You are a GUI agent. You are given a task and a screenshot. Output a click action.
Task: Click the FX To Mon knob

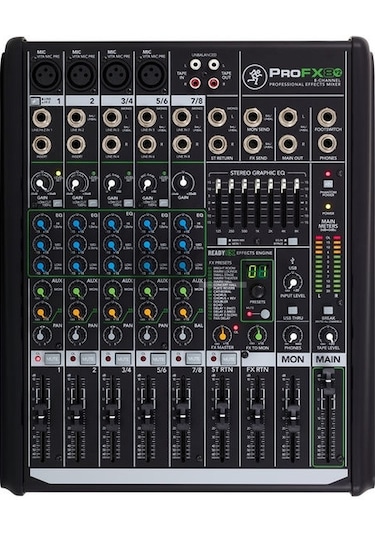[x=258, y=335]
